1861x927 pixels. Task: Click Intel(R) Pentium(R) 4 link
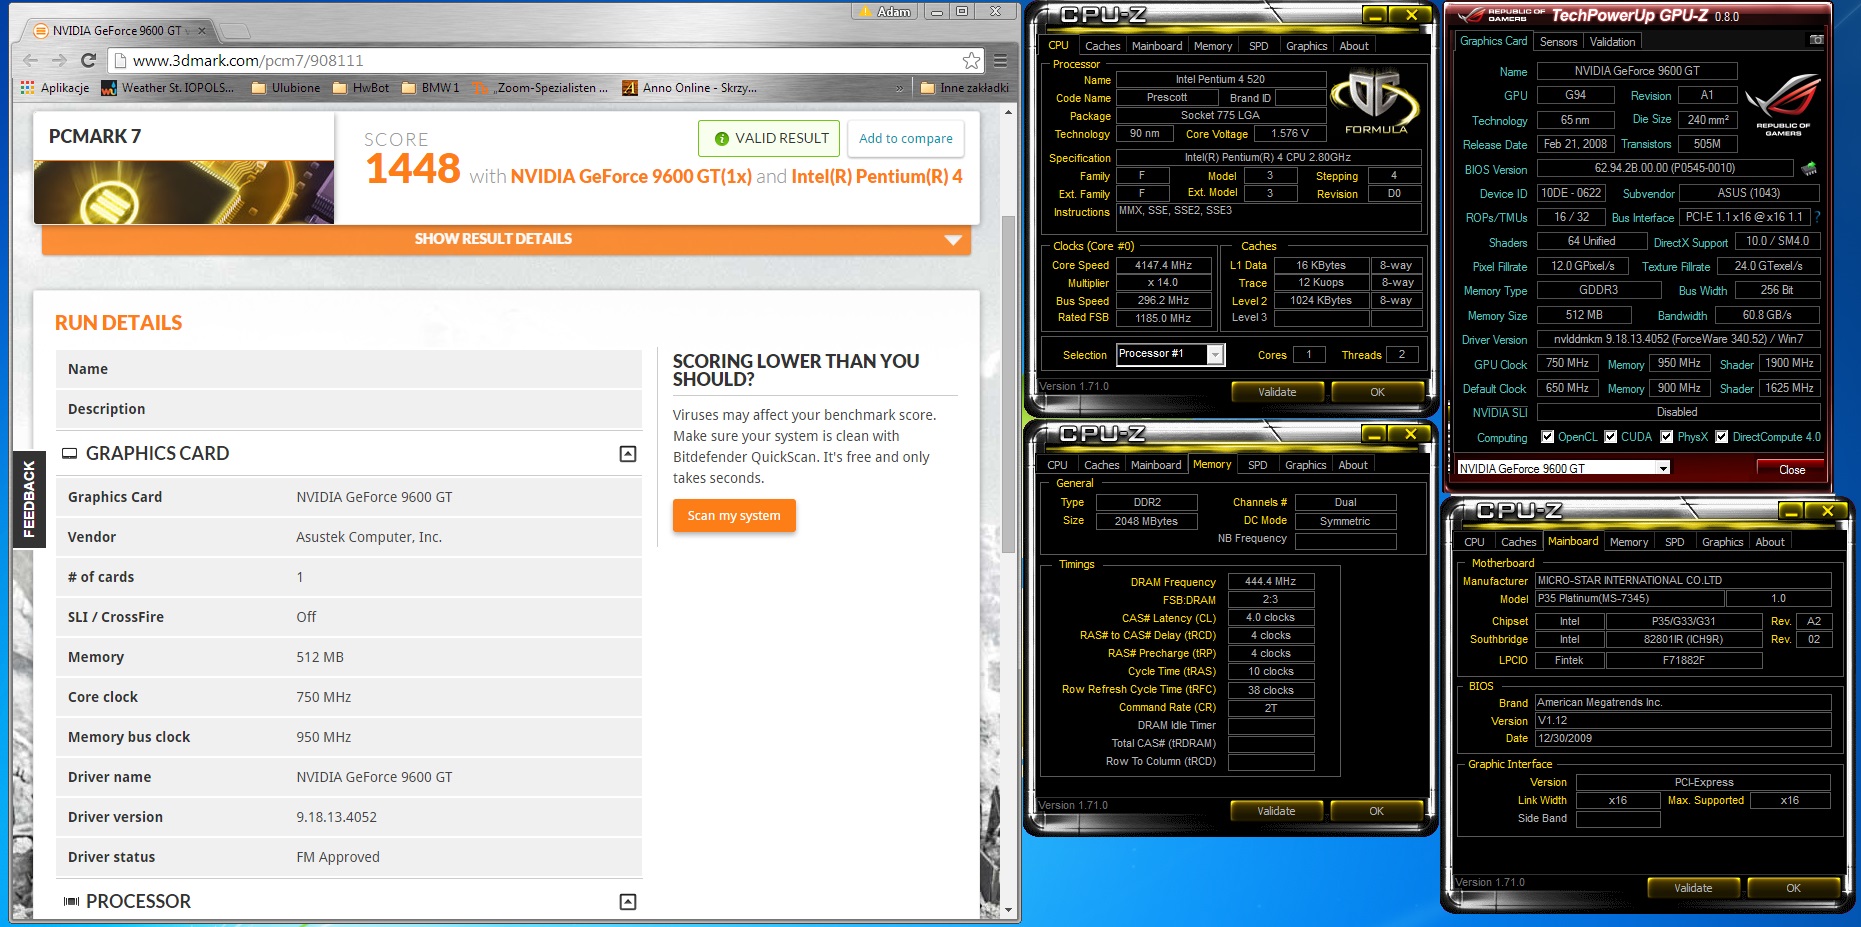point(877,176)
